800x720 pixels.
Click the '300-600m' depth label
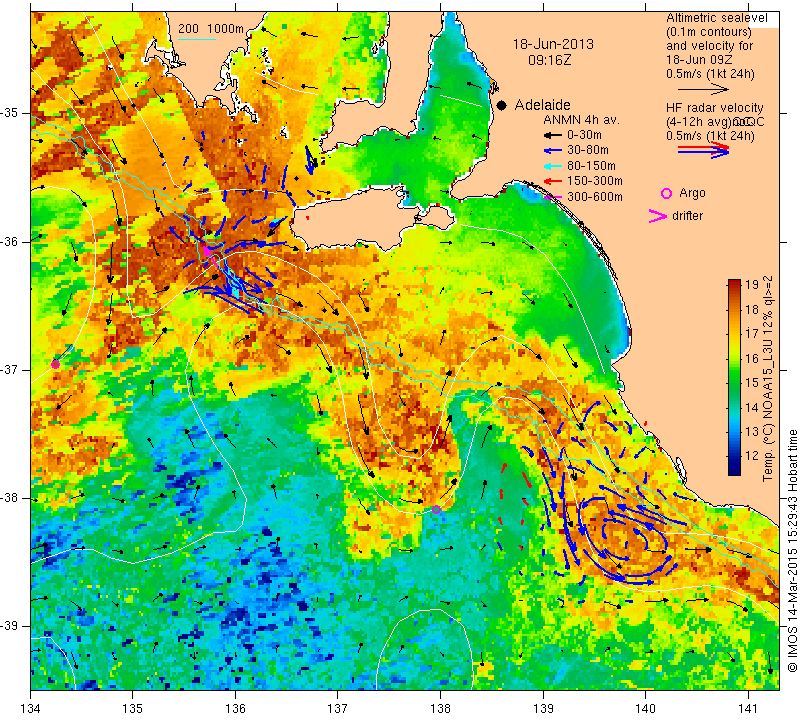[x=595, y=197]
